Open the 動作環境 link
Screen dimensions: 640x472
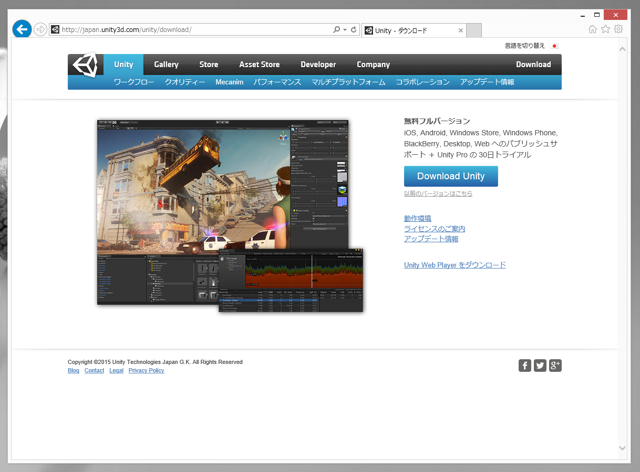[418, 218]
